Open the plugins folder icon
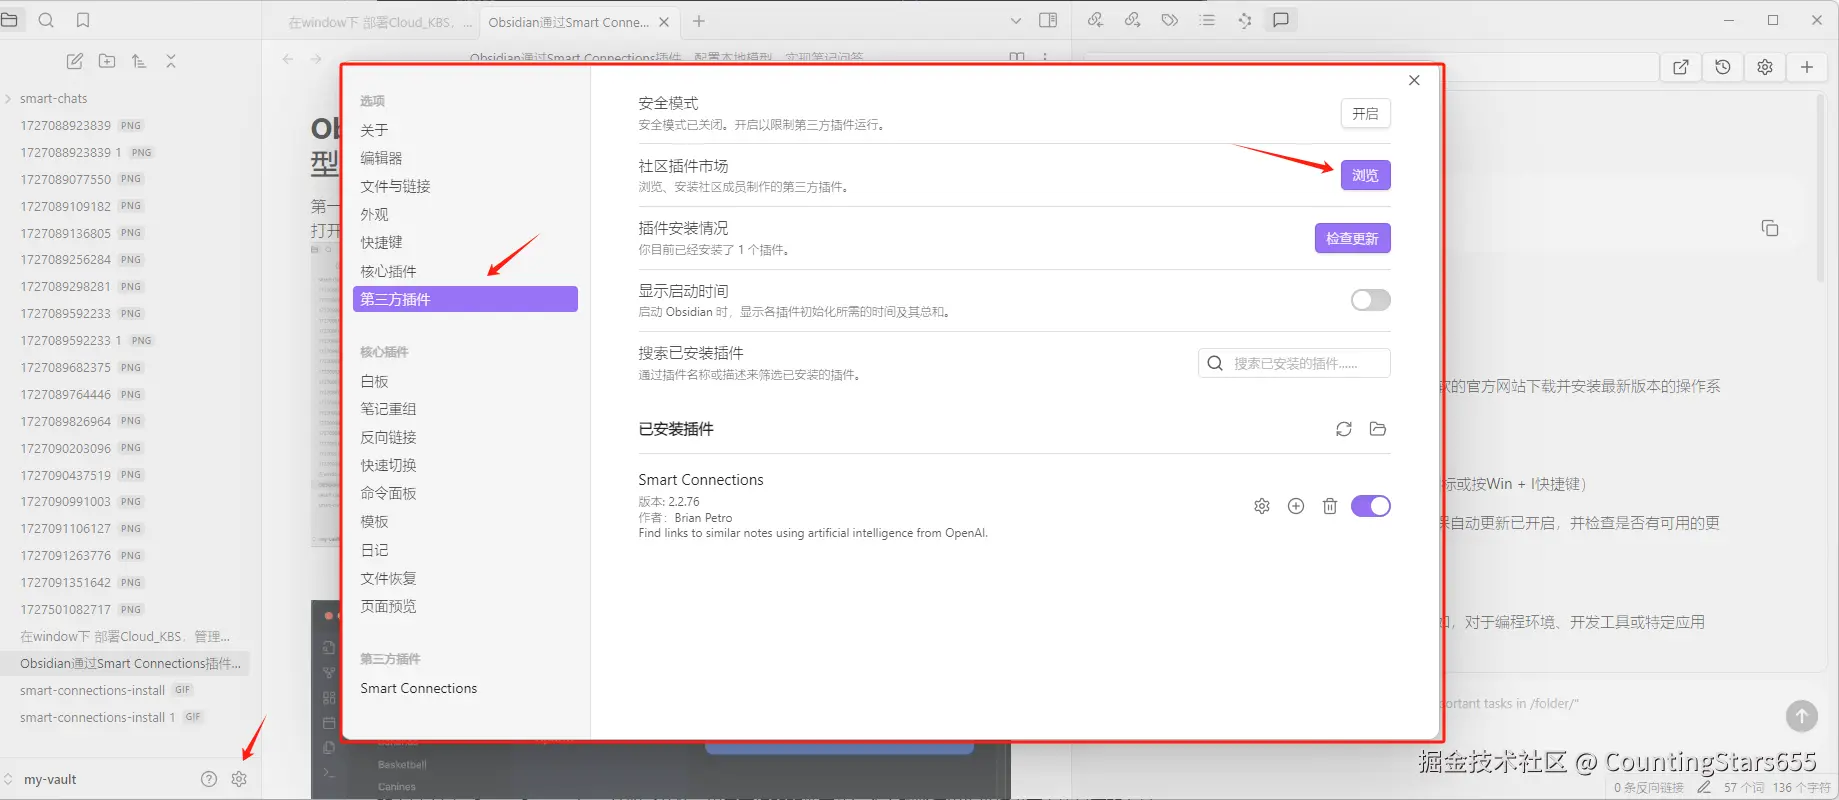The image size is (1839, 800). click(1378, 429)
